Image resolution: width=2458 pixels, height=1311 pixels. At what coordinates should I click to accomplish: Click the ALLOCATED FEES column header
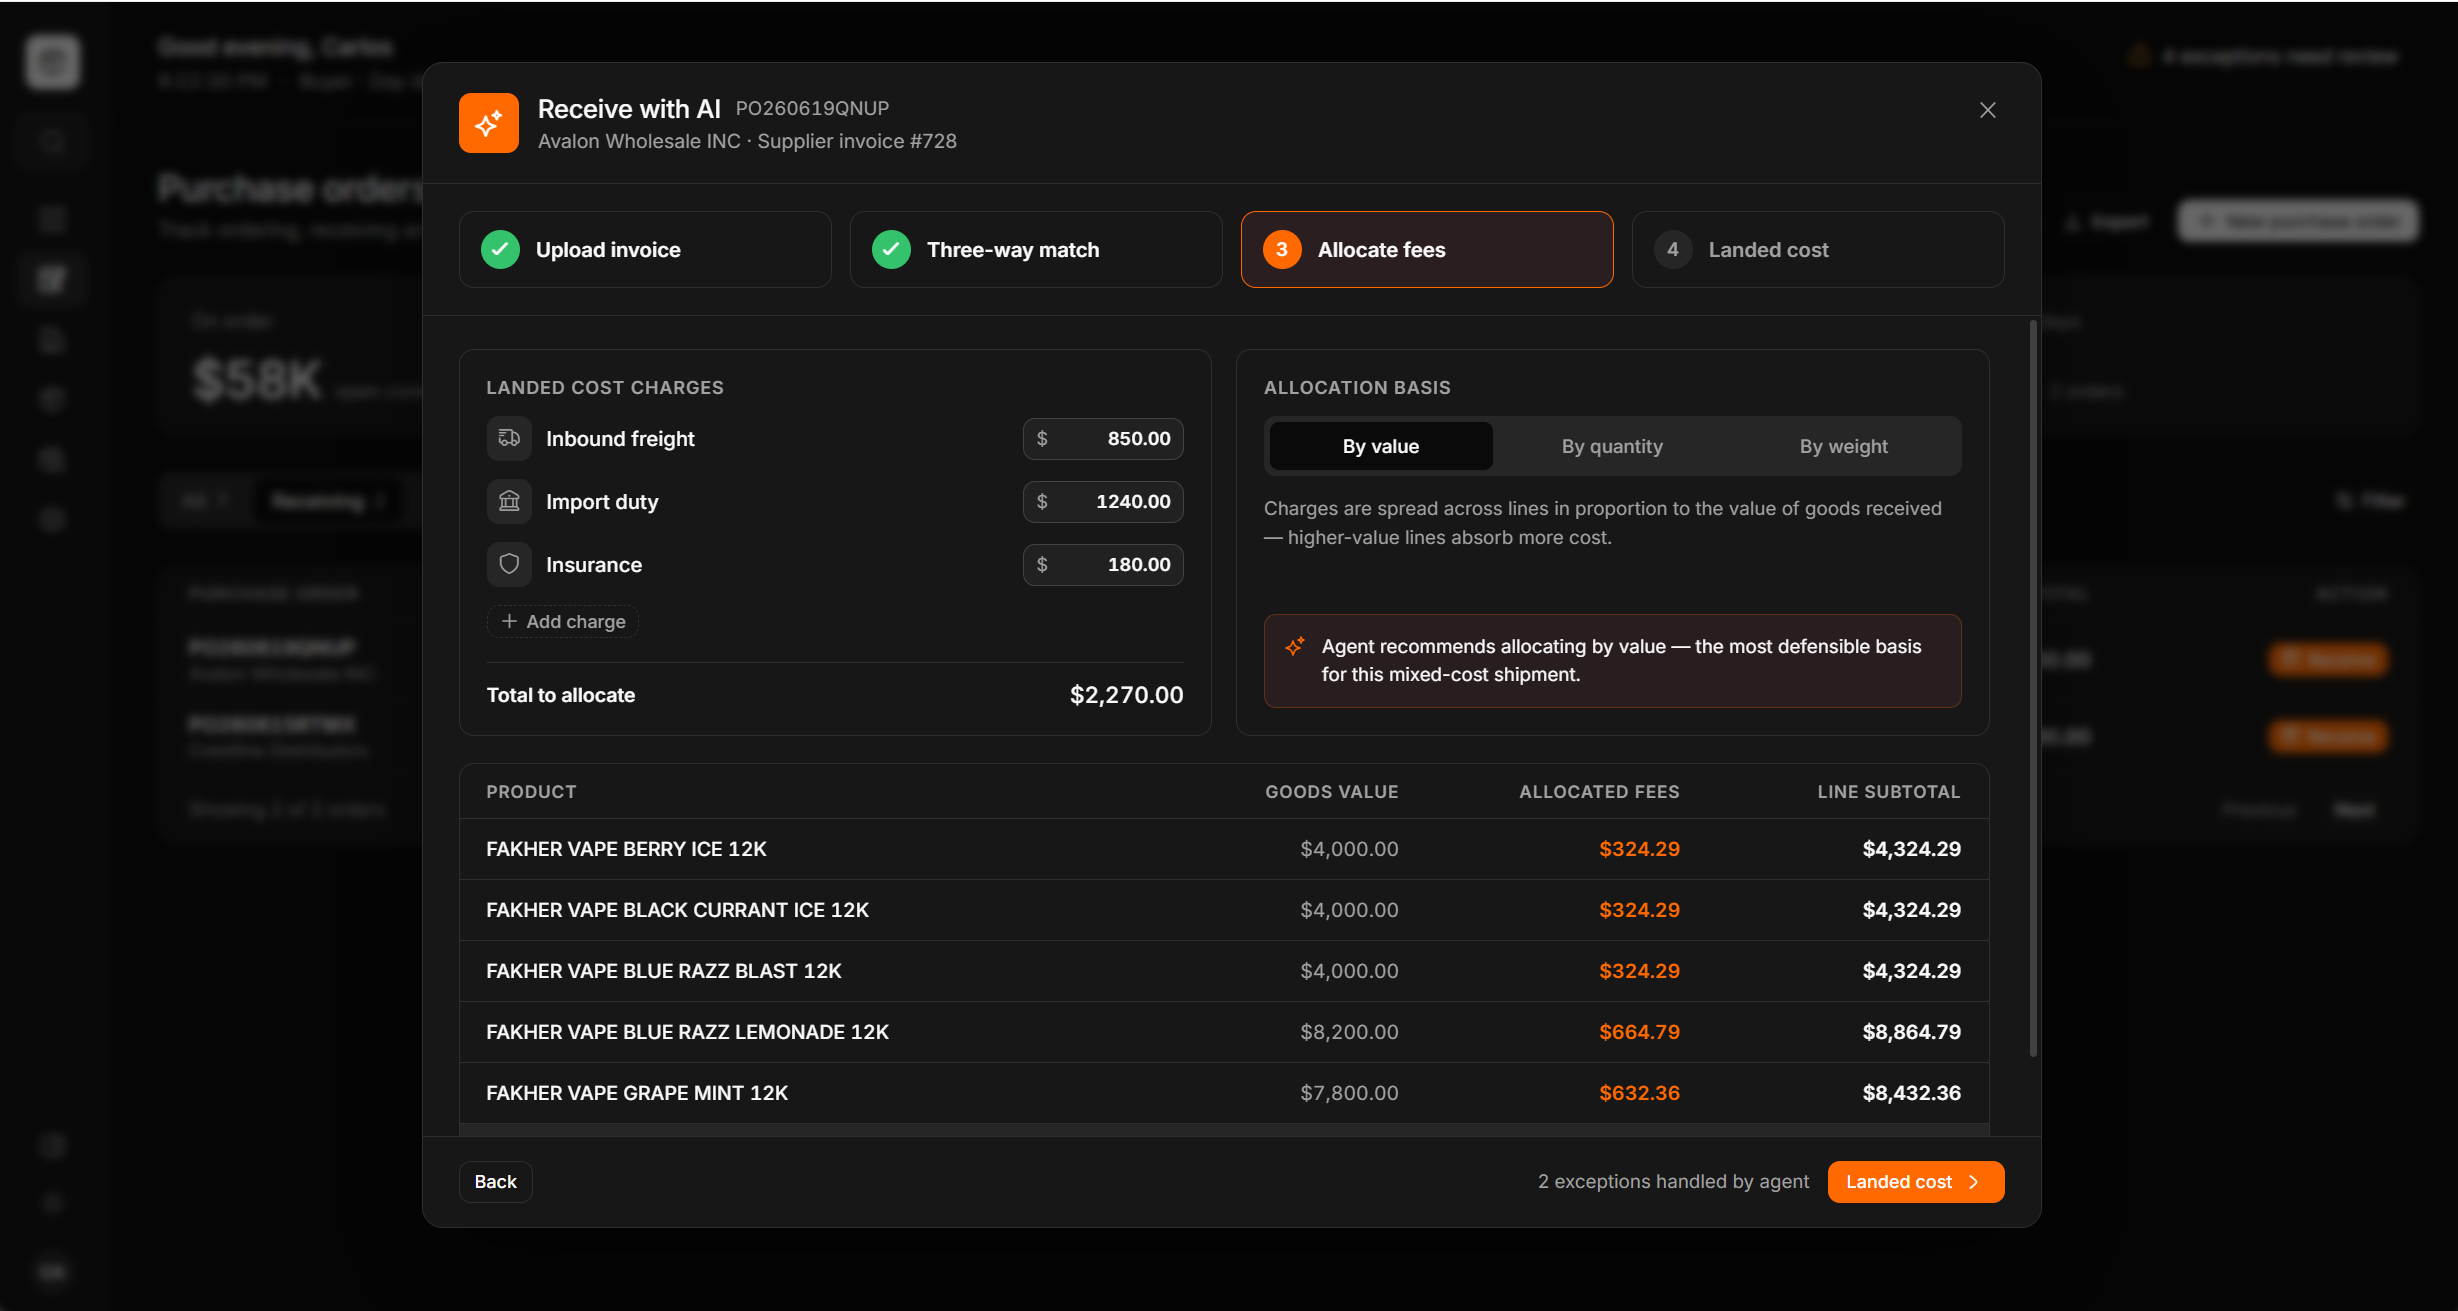click(x=1599, y=792)
